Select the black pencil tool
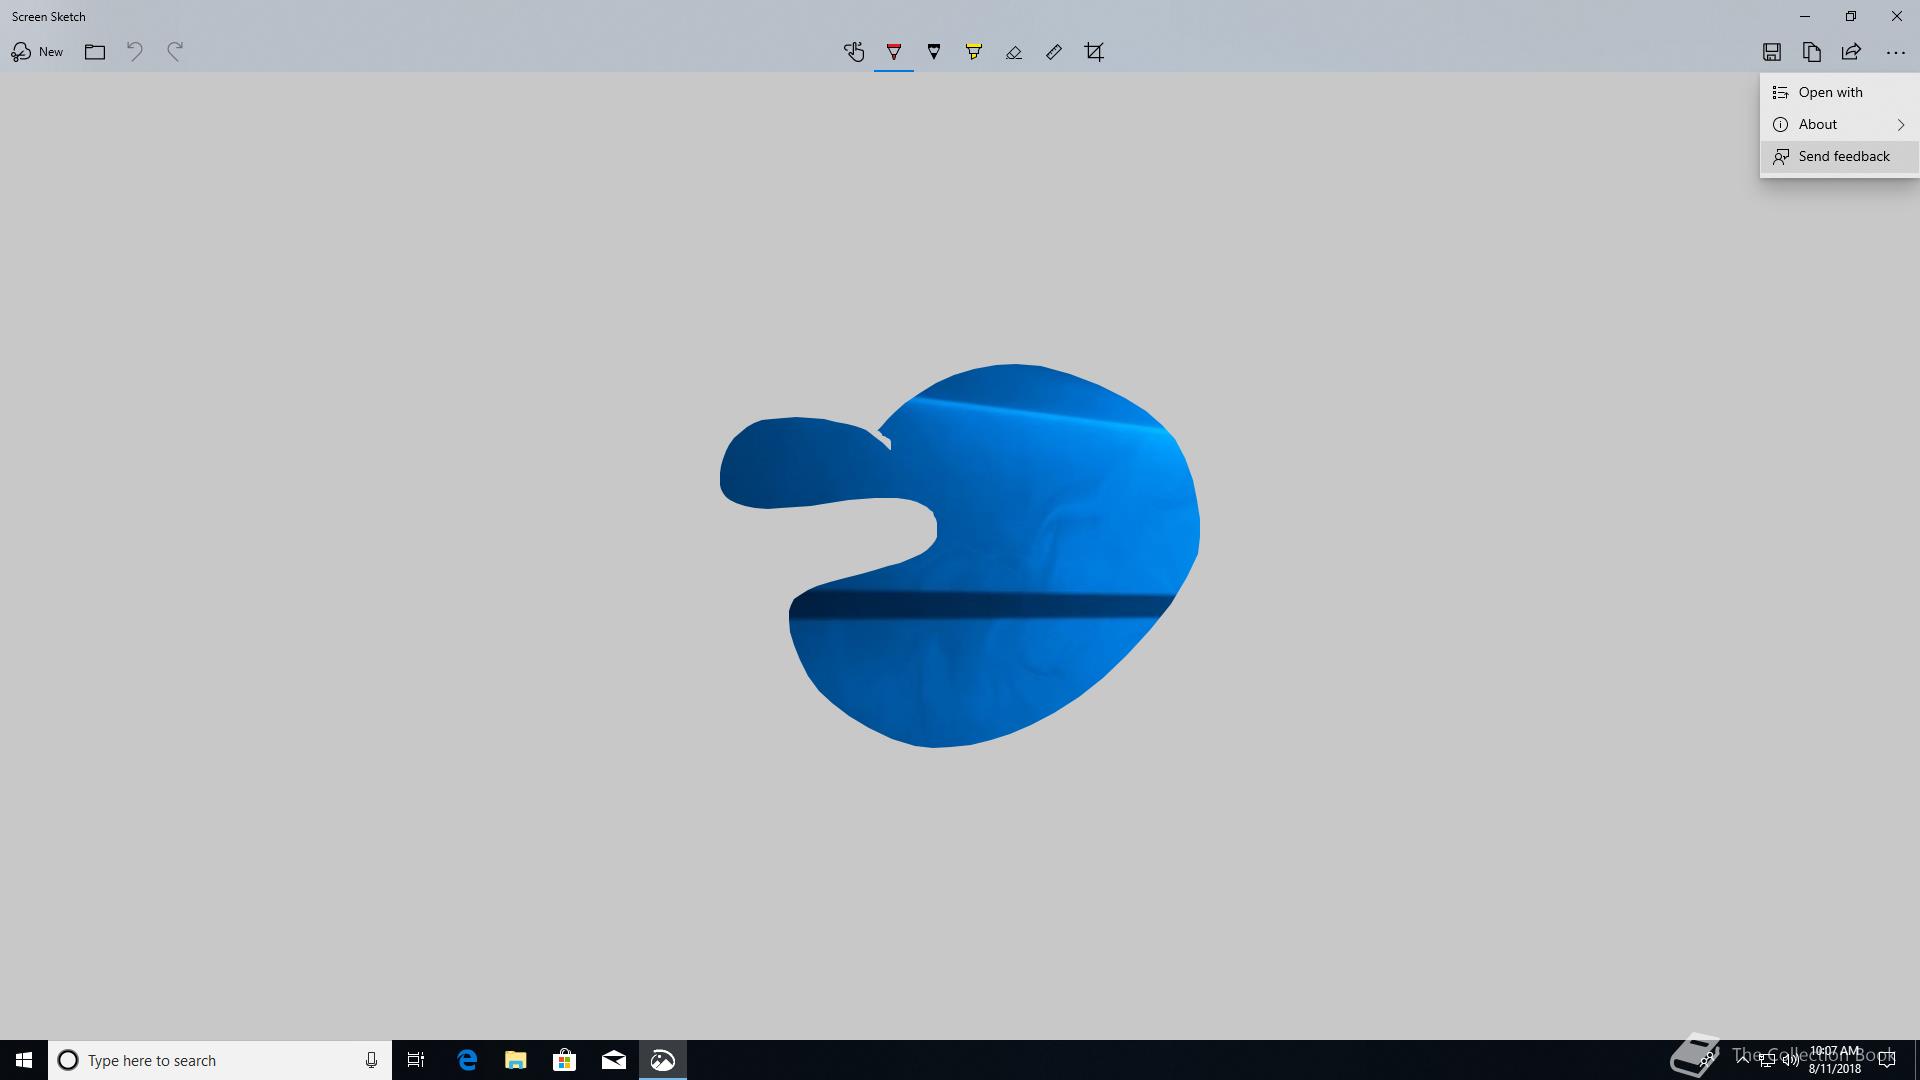This screenshot has width=1920, height=1080. coord(934,52)
